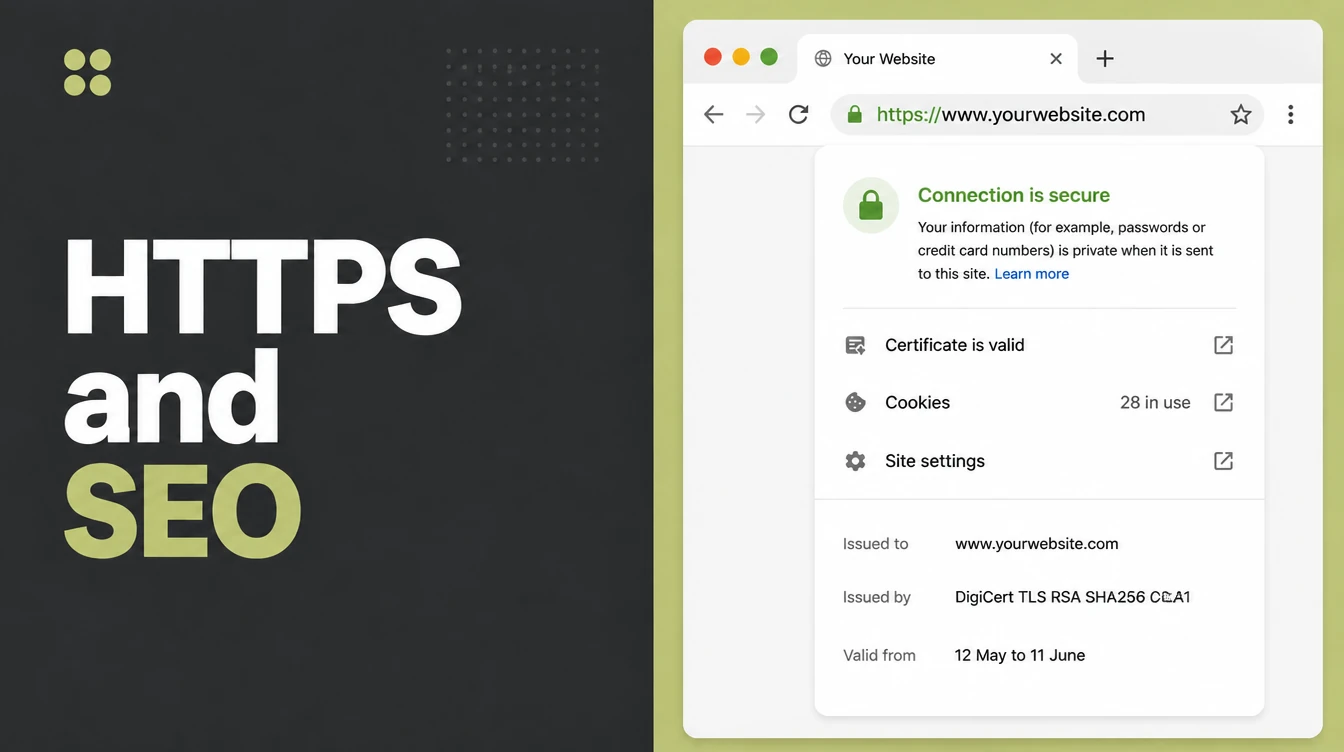The image size is (1344, 752).
Task: Click the green padlock in the address bar
Action: tap(854, 114)
